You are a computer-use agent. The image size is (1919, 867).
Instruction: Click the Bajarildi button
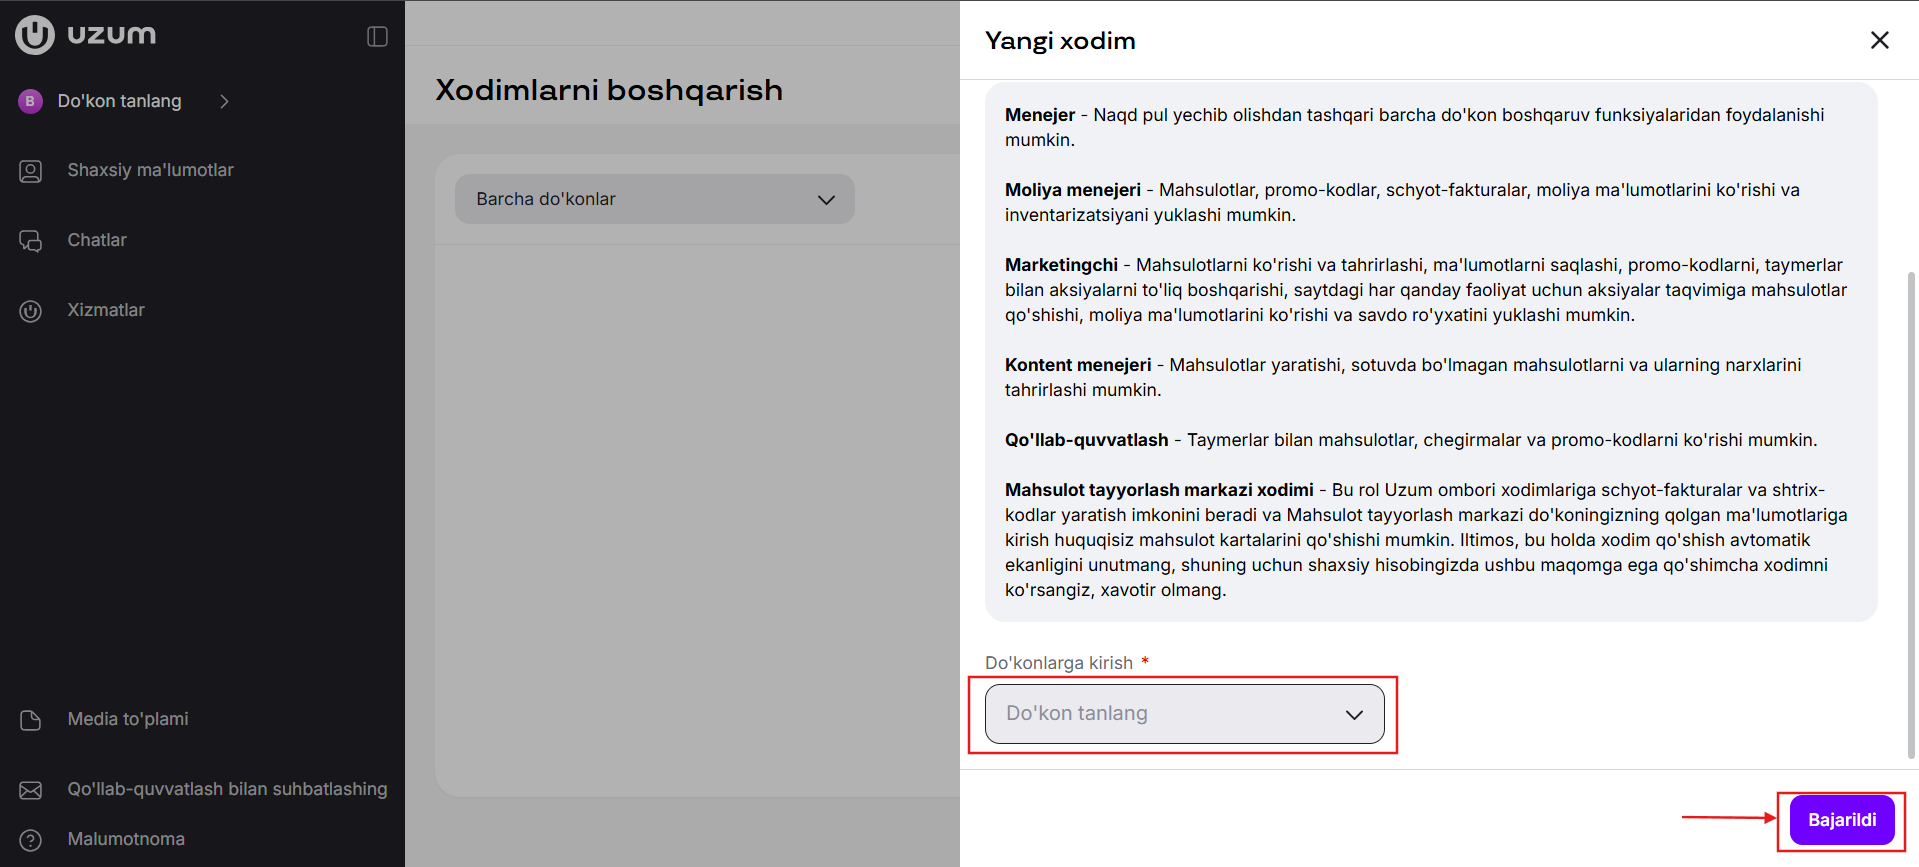pyautogui.click(x=1842, y=820)
